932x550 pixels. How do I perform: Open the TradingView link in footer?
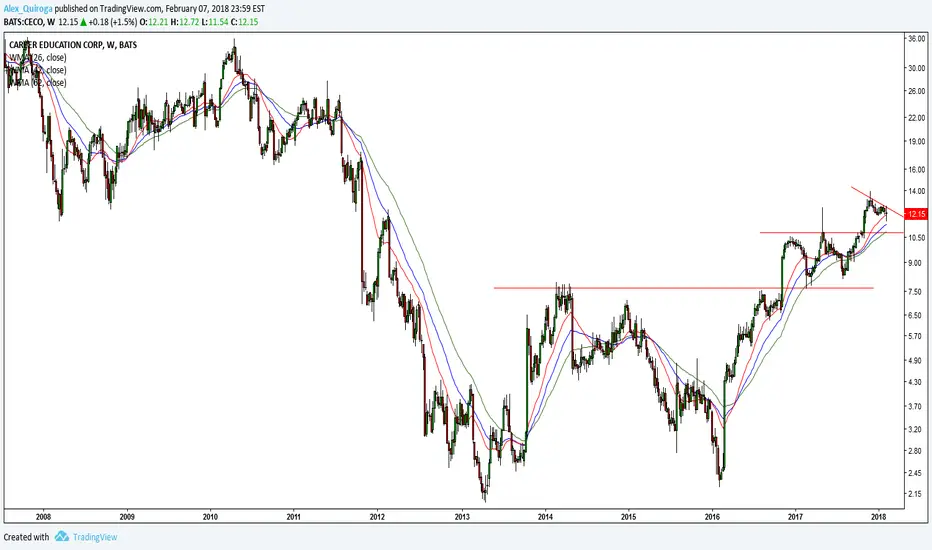click(95, 537)
